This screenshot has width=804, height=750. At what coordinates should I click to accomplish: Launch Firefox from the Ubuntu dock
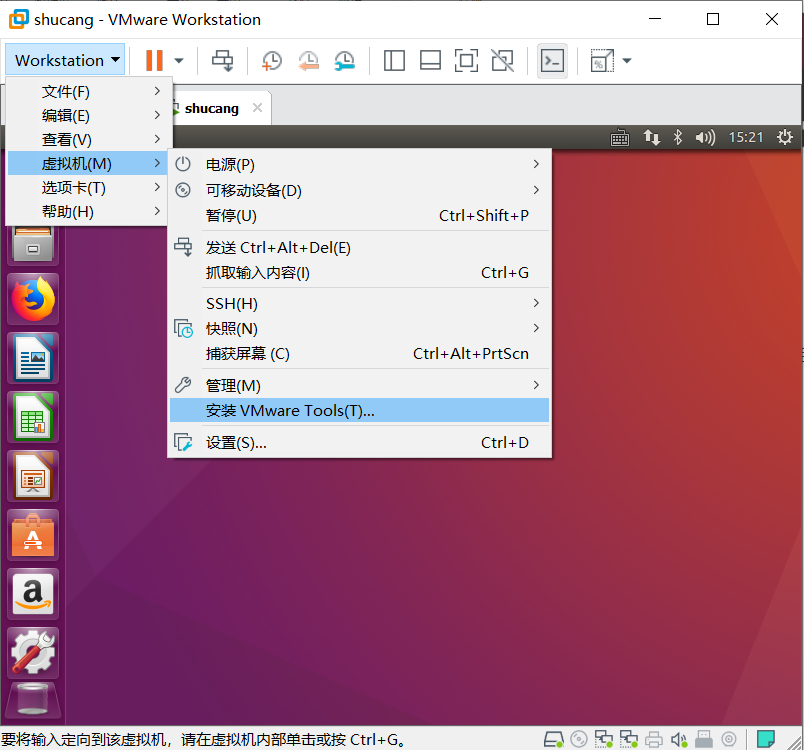[33, 299]
